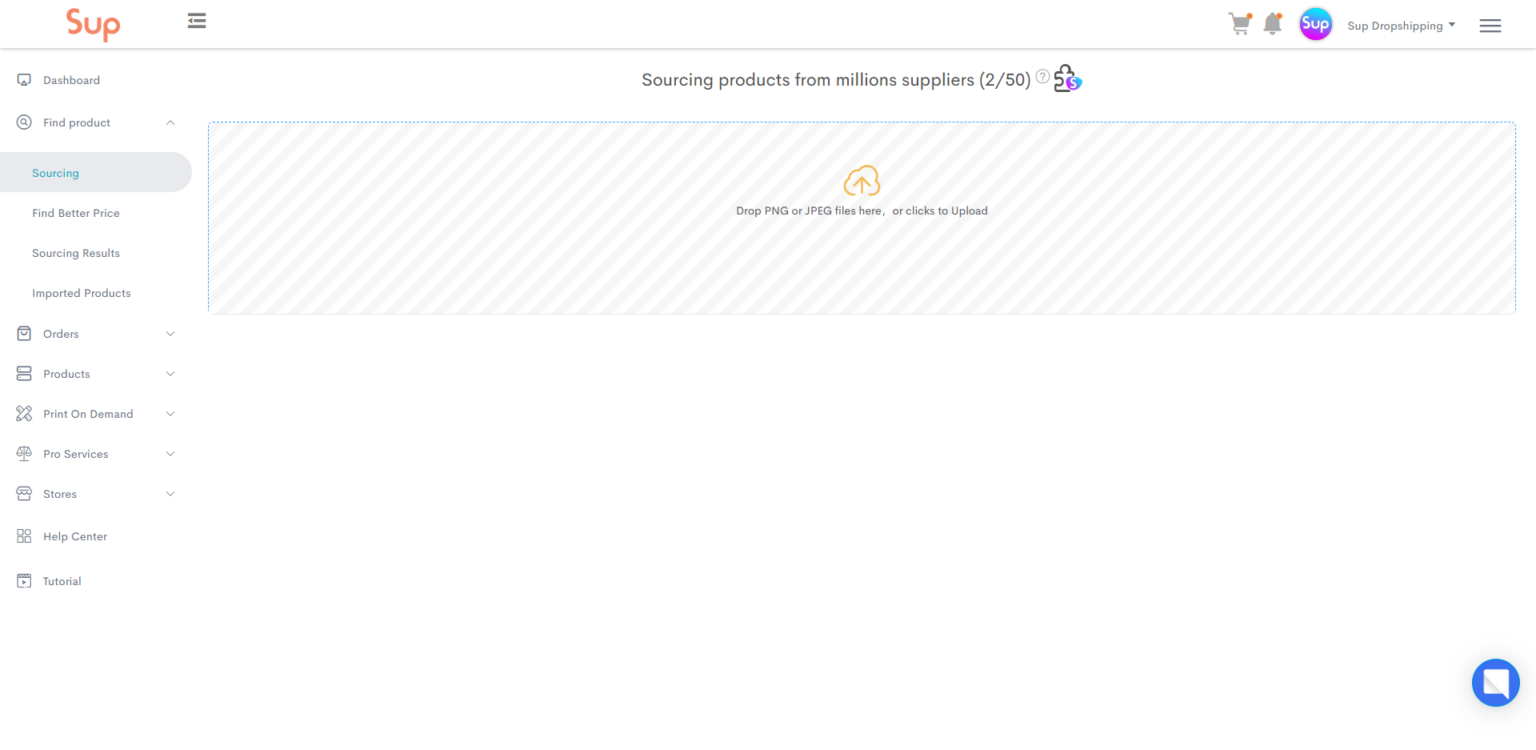The image size is (1536, 750).
Task: Collapse the sidebar with menu fold icon
Action: tap(197, 20)
